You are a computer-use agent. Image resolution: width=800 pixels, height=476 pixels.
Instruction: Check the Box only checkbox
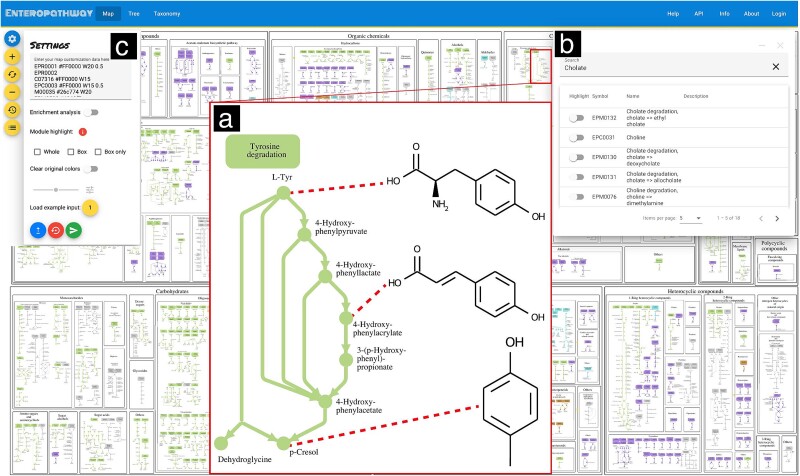pos(98,152)
